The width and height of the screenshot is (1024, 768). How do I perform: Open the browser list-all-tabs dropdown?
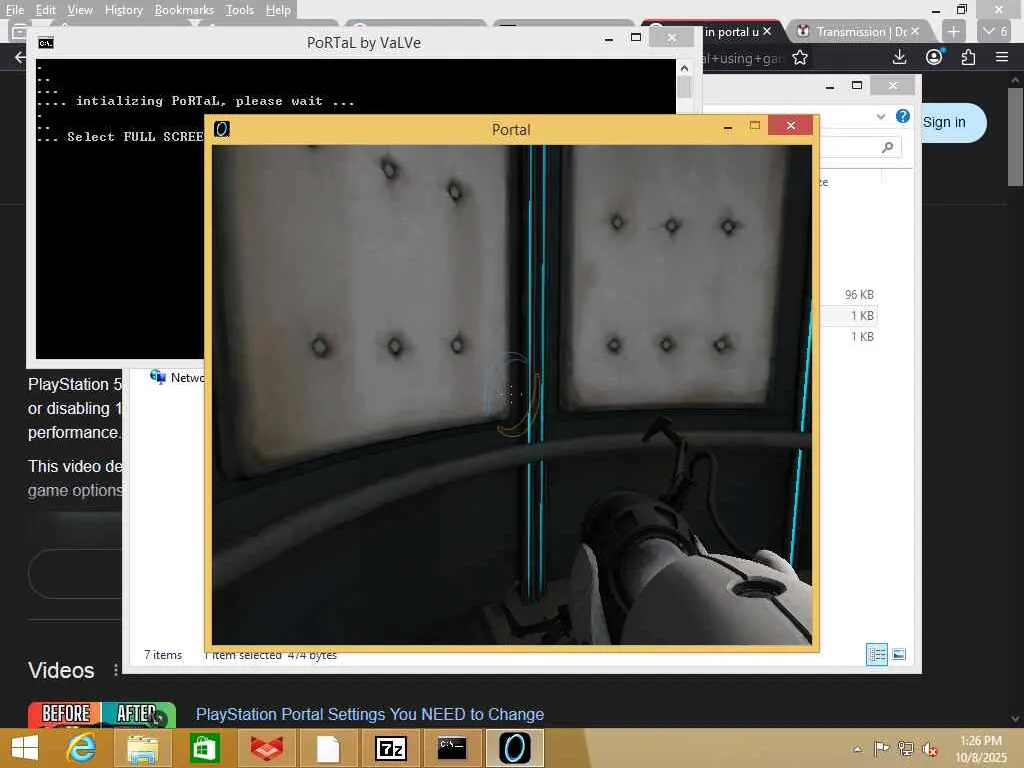tap(995, 31)
